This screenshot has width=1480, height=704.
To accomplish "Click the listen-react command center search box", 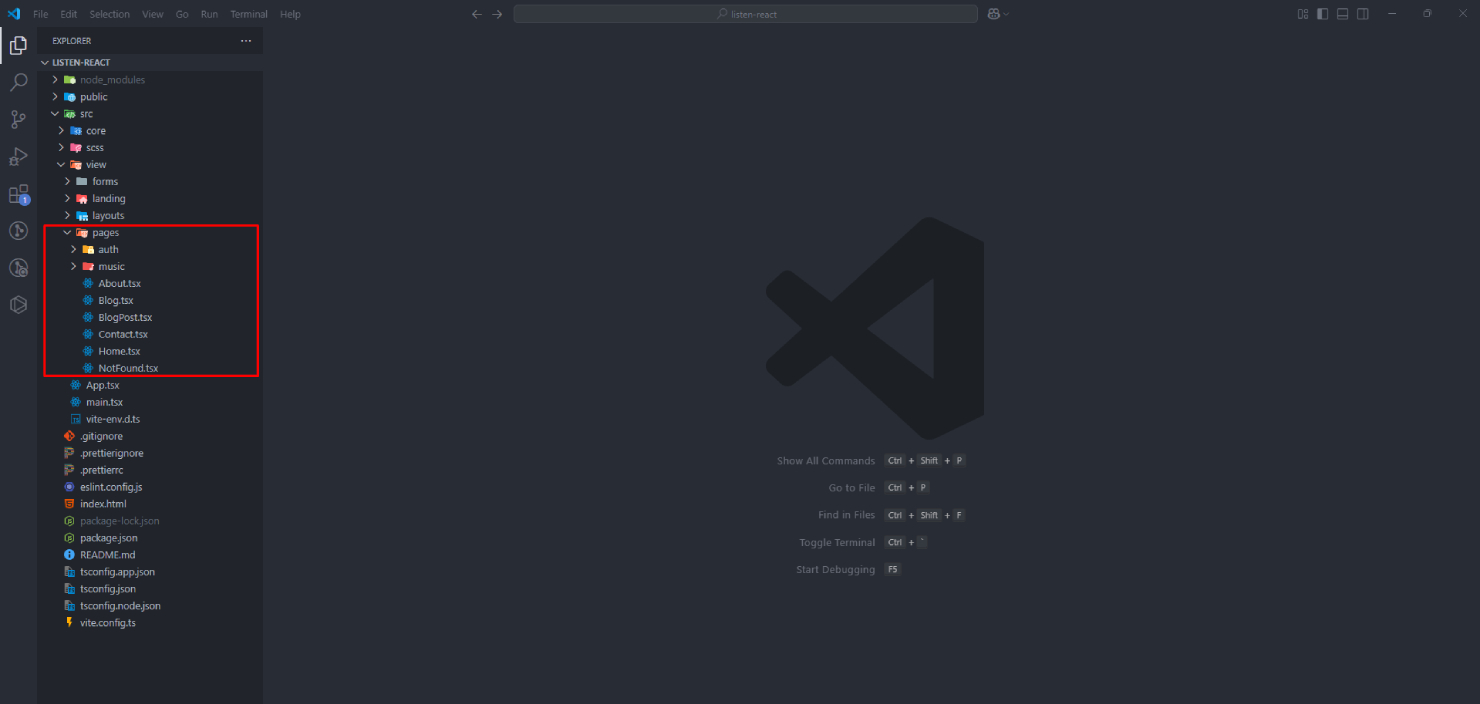I will click(x=746, y=14).
